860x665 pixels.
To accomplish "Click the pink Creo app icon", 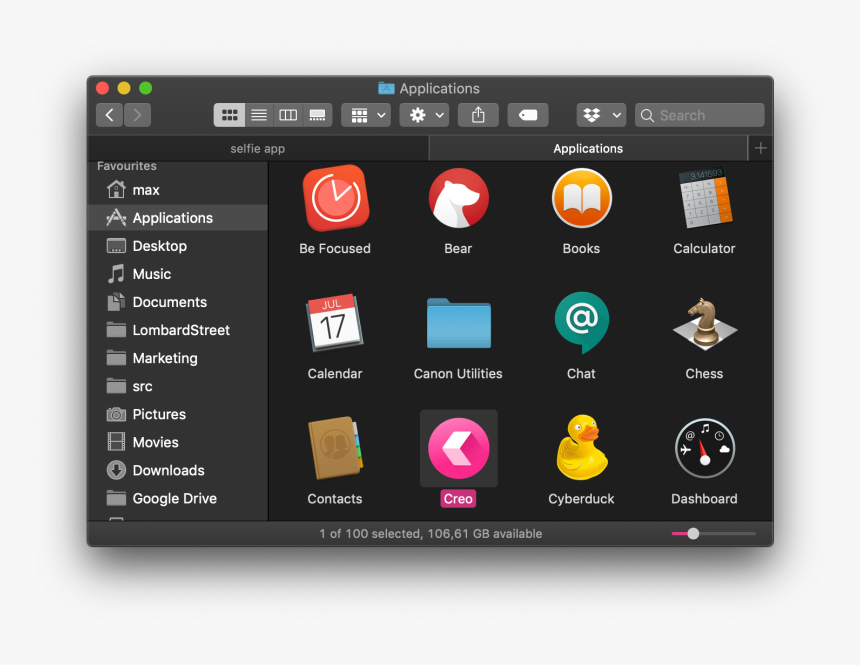I will pyautogui.click(x=459, y=448).
